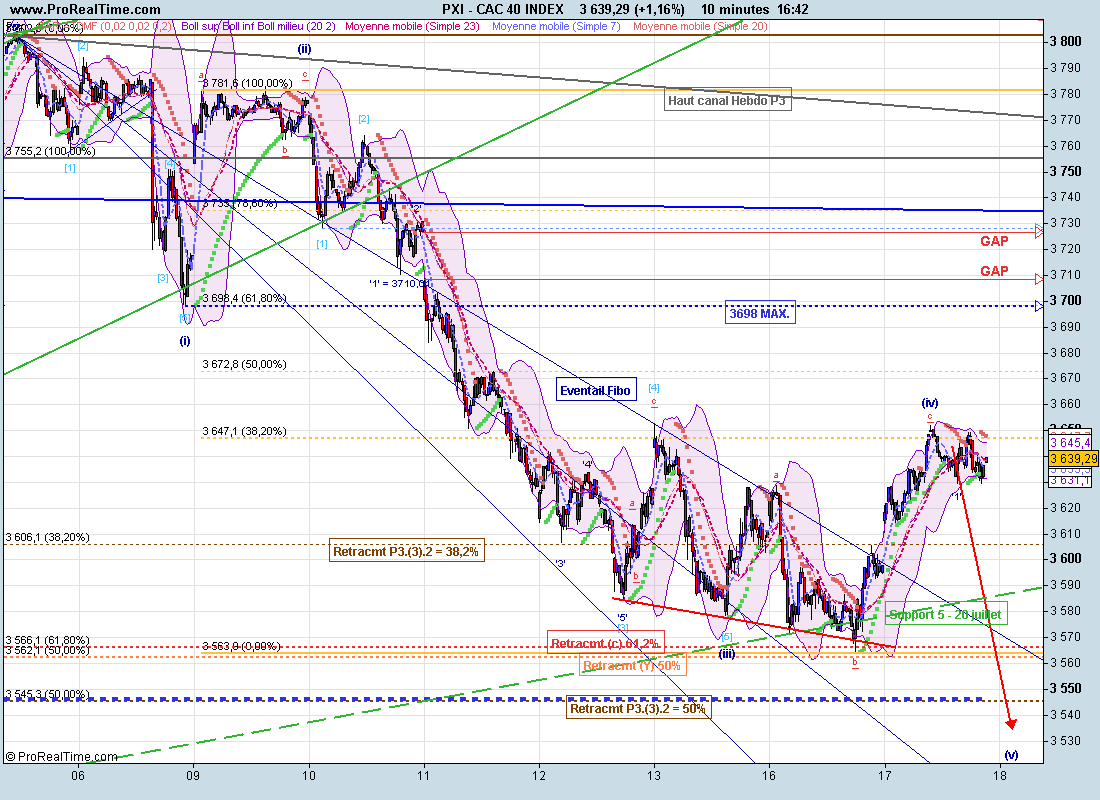This screenshot has height=800, width=1100.
Task: Select the orange 'Retracmt (Y) 50%' label
Action: 631,666
